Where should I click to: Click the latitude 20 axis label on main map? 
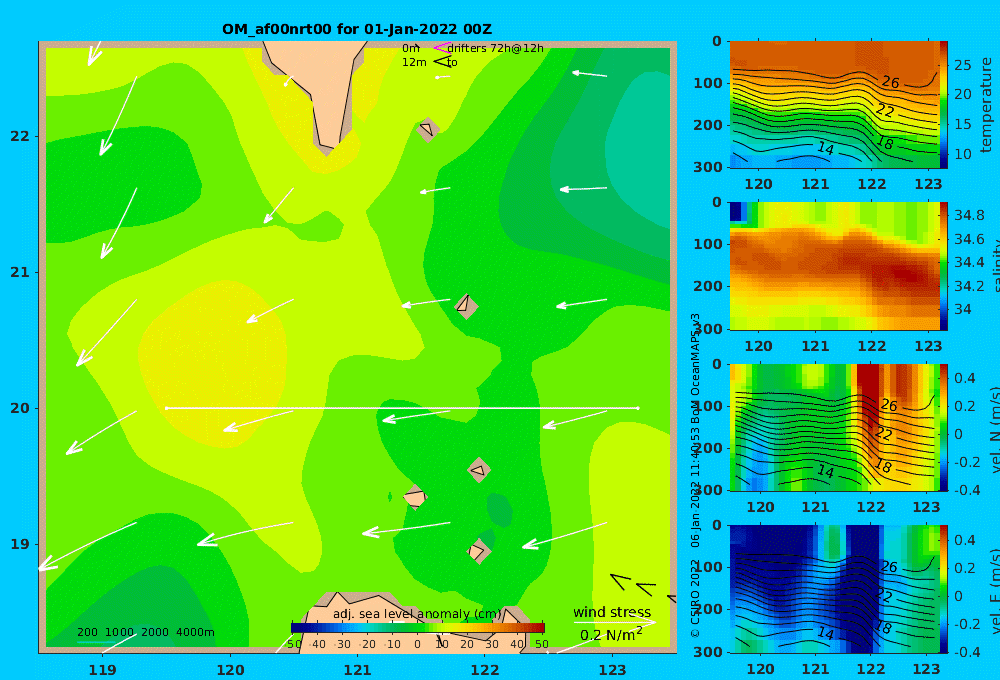point(20,408)
